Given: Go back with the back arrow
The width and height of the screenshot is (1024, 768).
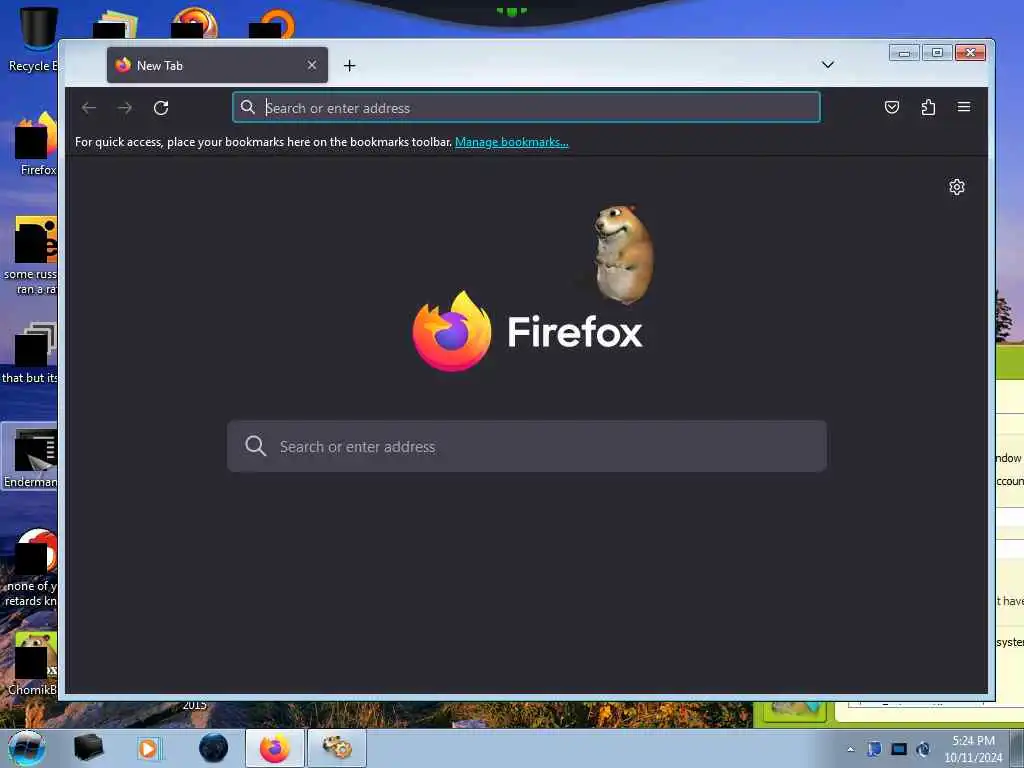Looking at the screenshot, I should pyautogui.click(x=89, y=108).
